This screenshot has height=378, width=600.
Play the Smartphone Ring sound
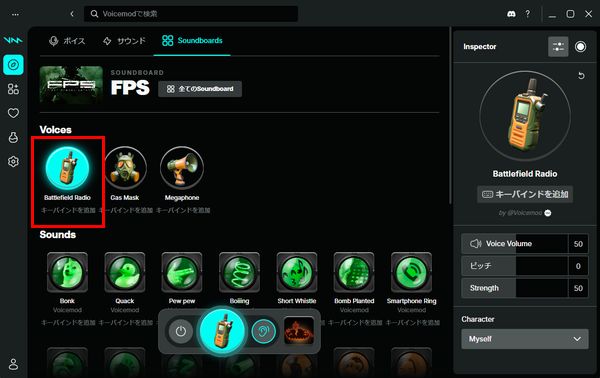click(x=411, y=272)
